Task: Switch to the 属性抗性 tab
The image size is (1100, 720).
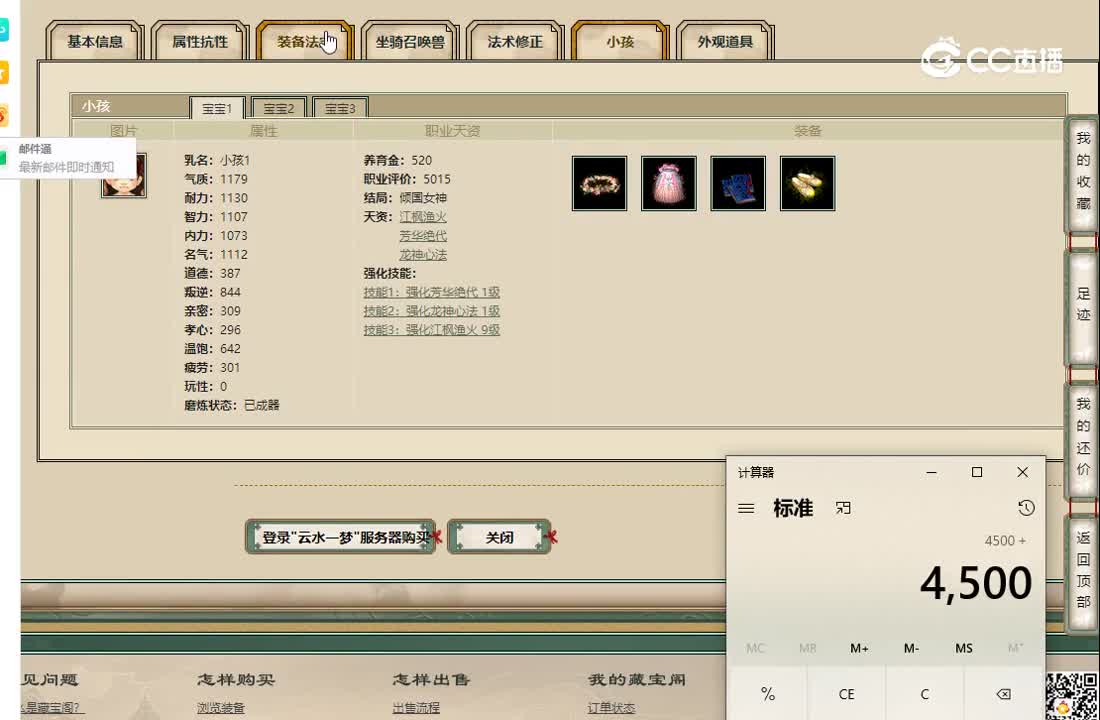Action: click(x=200, y=41)
